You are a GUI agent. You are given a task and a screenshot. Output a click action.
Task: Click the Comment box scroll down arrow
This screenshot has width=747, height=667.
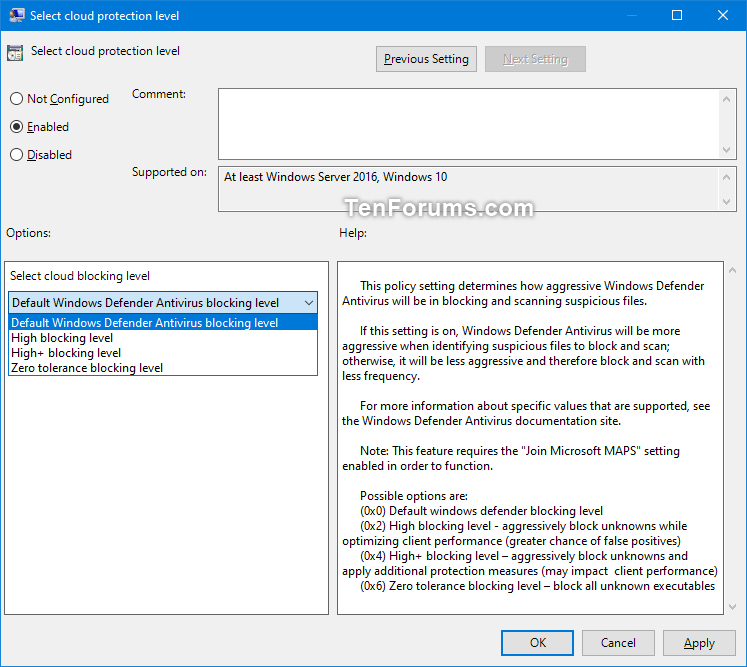pyautogui.click(x=727, y=150)
